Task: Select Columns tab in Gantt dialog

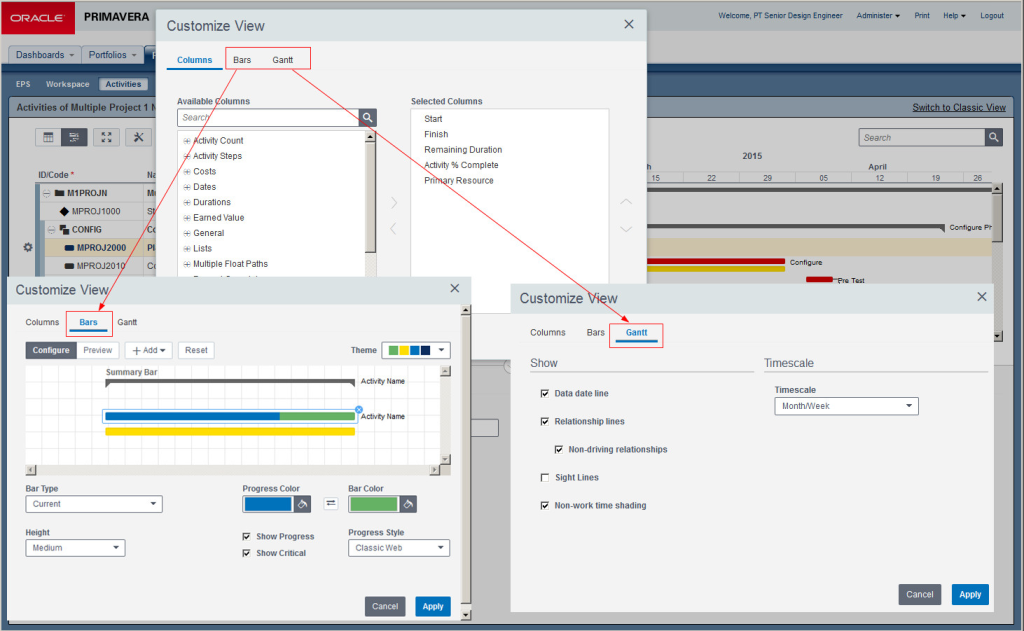Action: click(548, 332)
